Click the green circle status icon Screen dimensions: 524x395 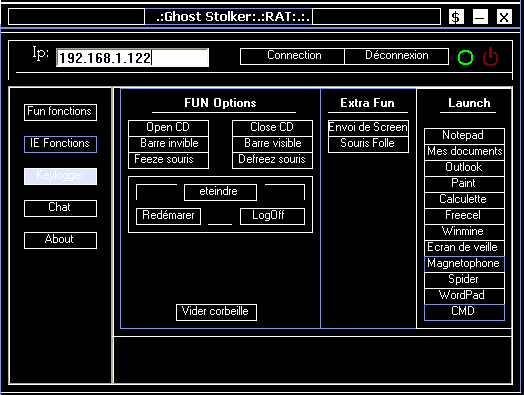tap(466, 57)
